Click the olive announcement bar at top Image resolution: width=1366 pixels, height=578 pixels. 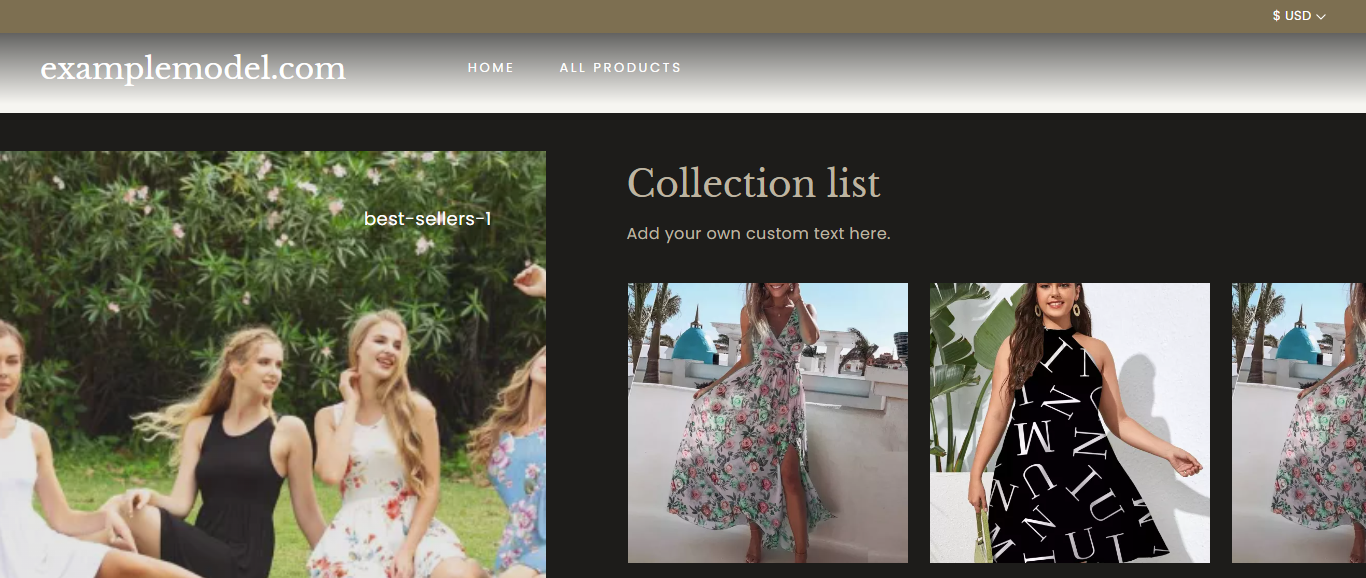point(600,16)
